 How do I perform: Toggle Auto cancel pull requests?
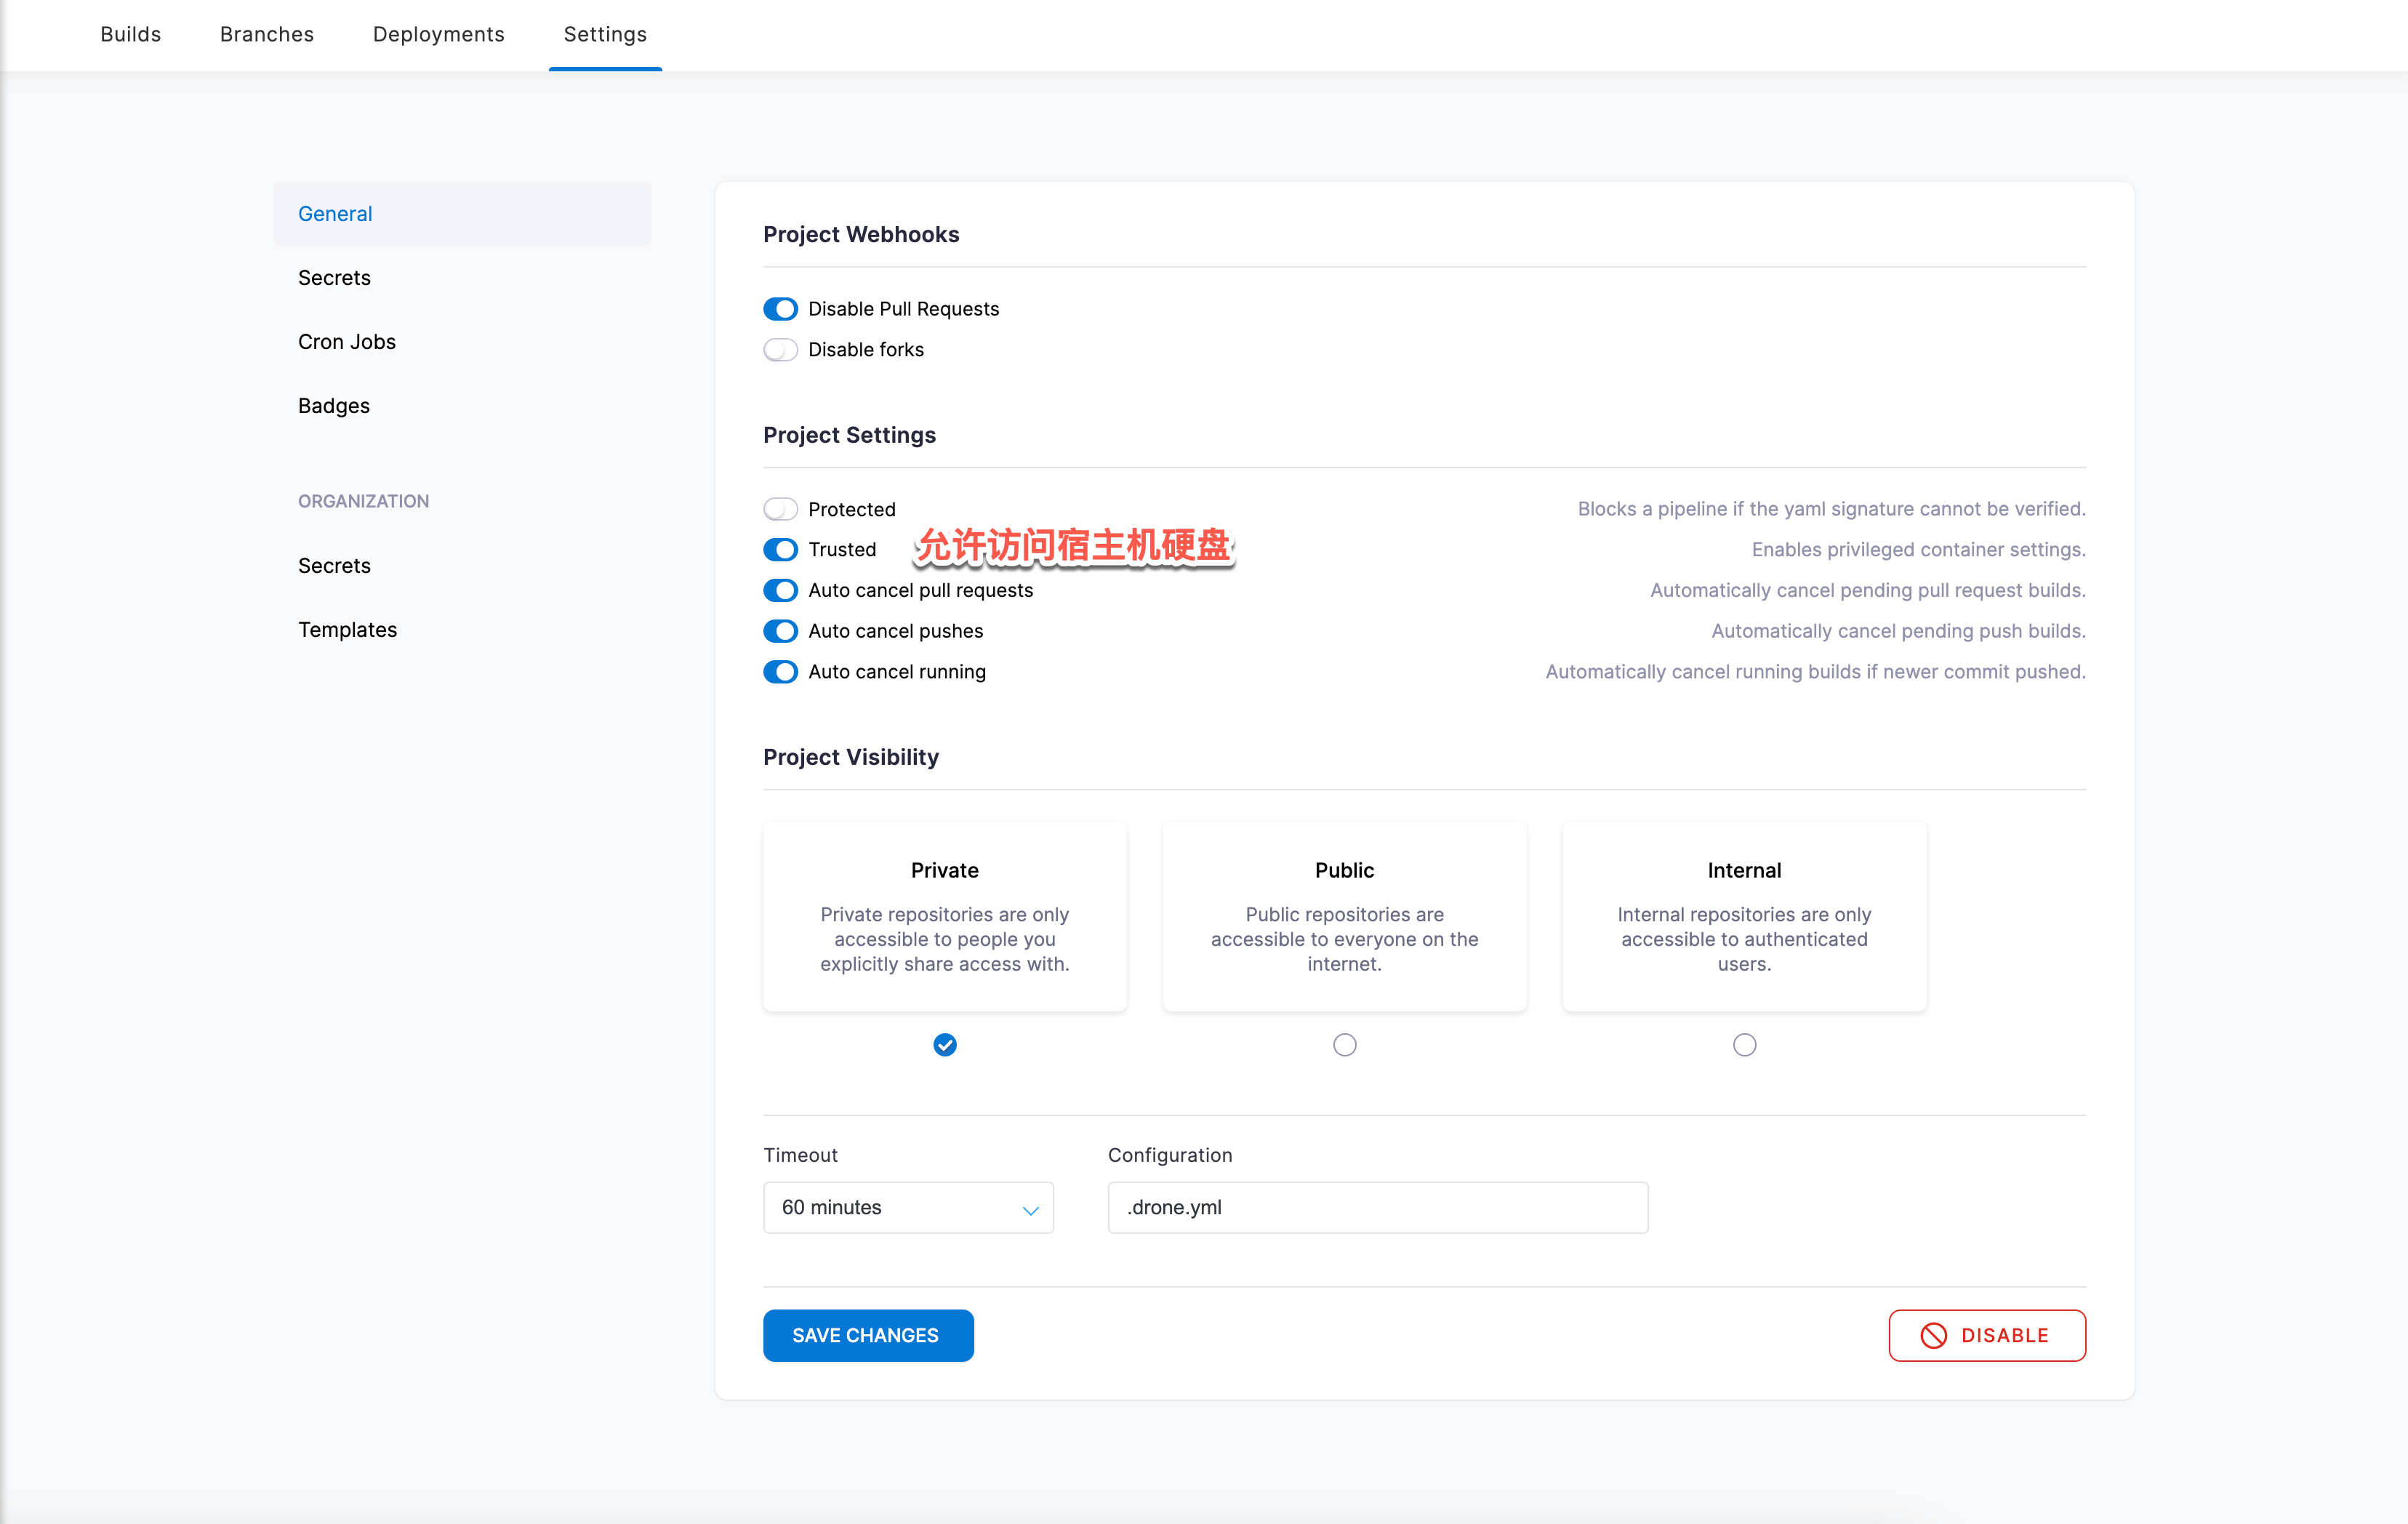(x=780, y=590)
